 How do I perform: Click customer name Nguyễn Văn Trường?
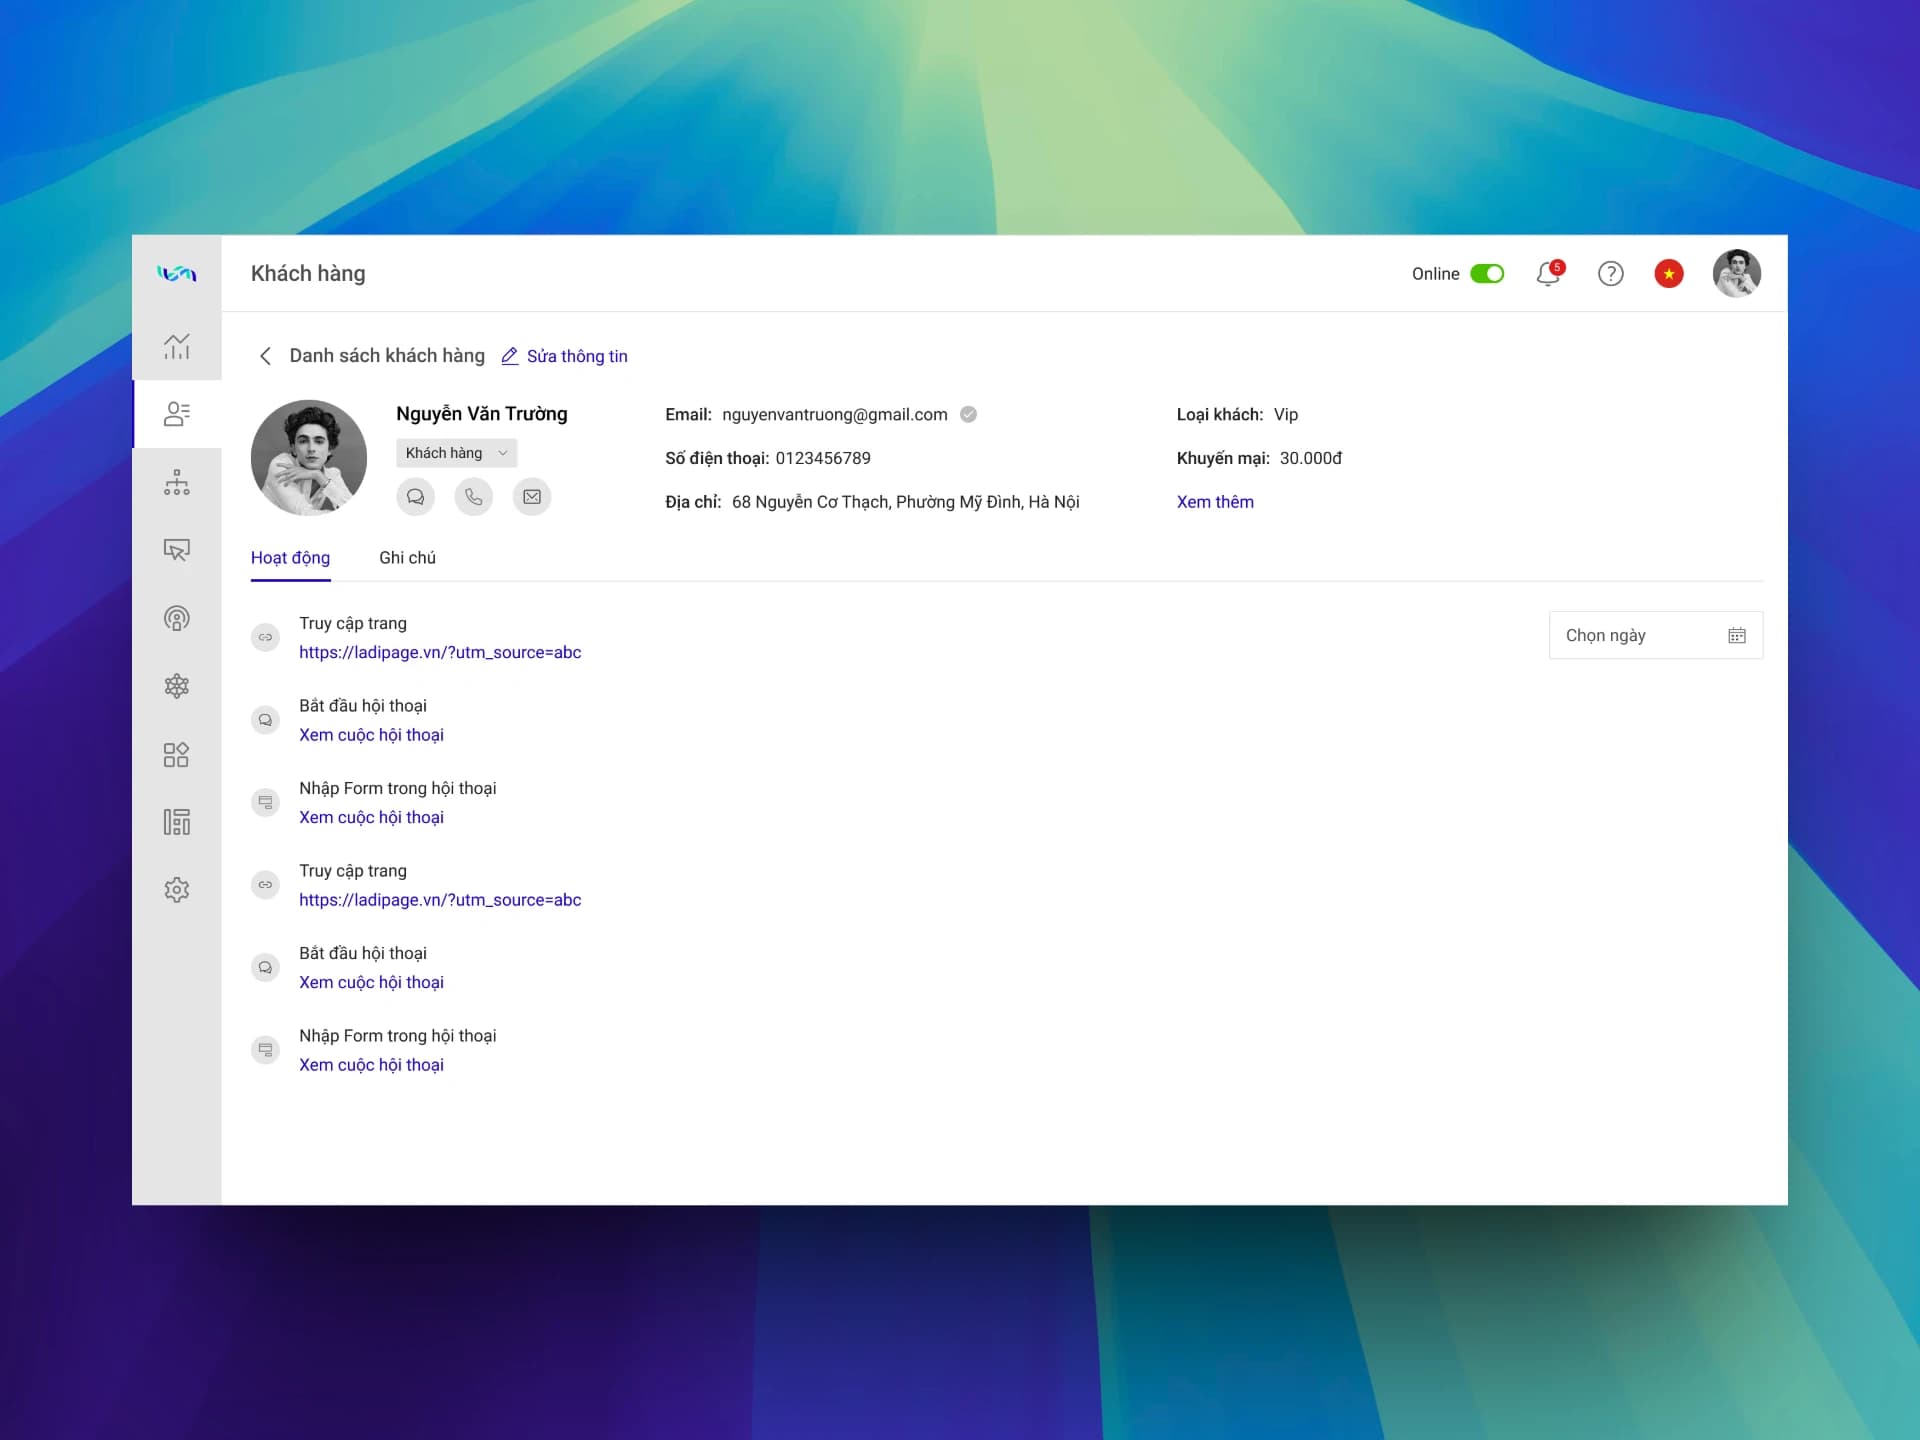[482, 414]
